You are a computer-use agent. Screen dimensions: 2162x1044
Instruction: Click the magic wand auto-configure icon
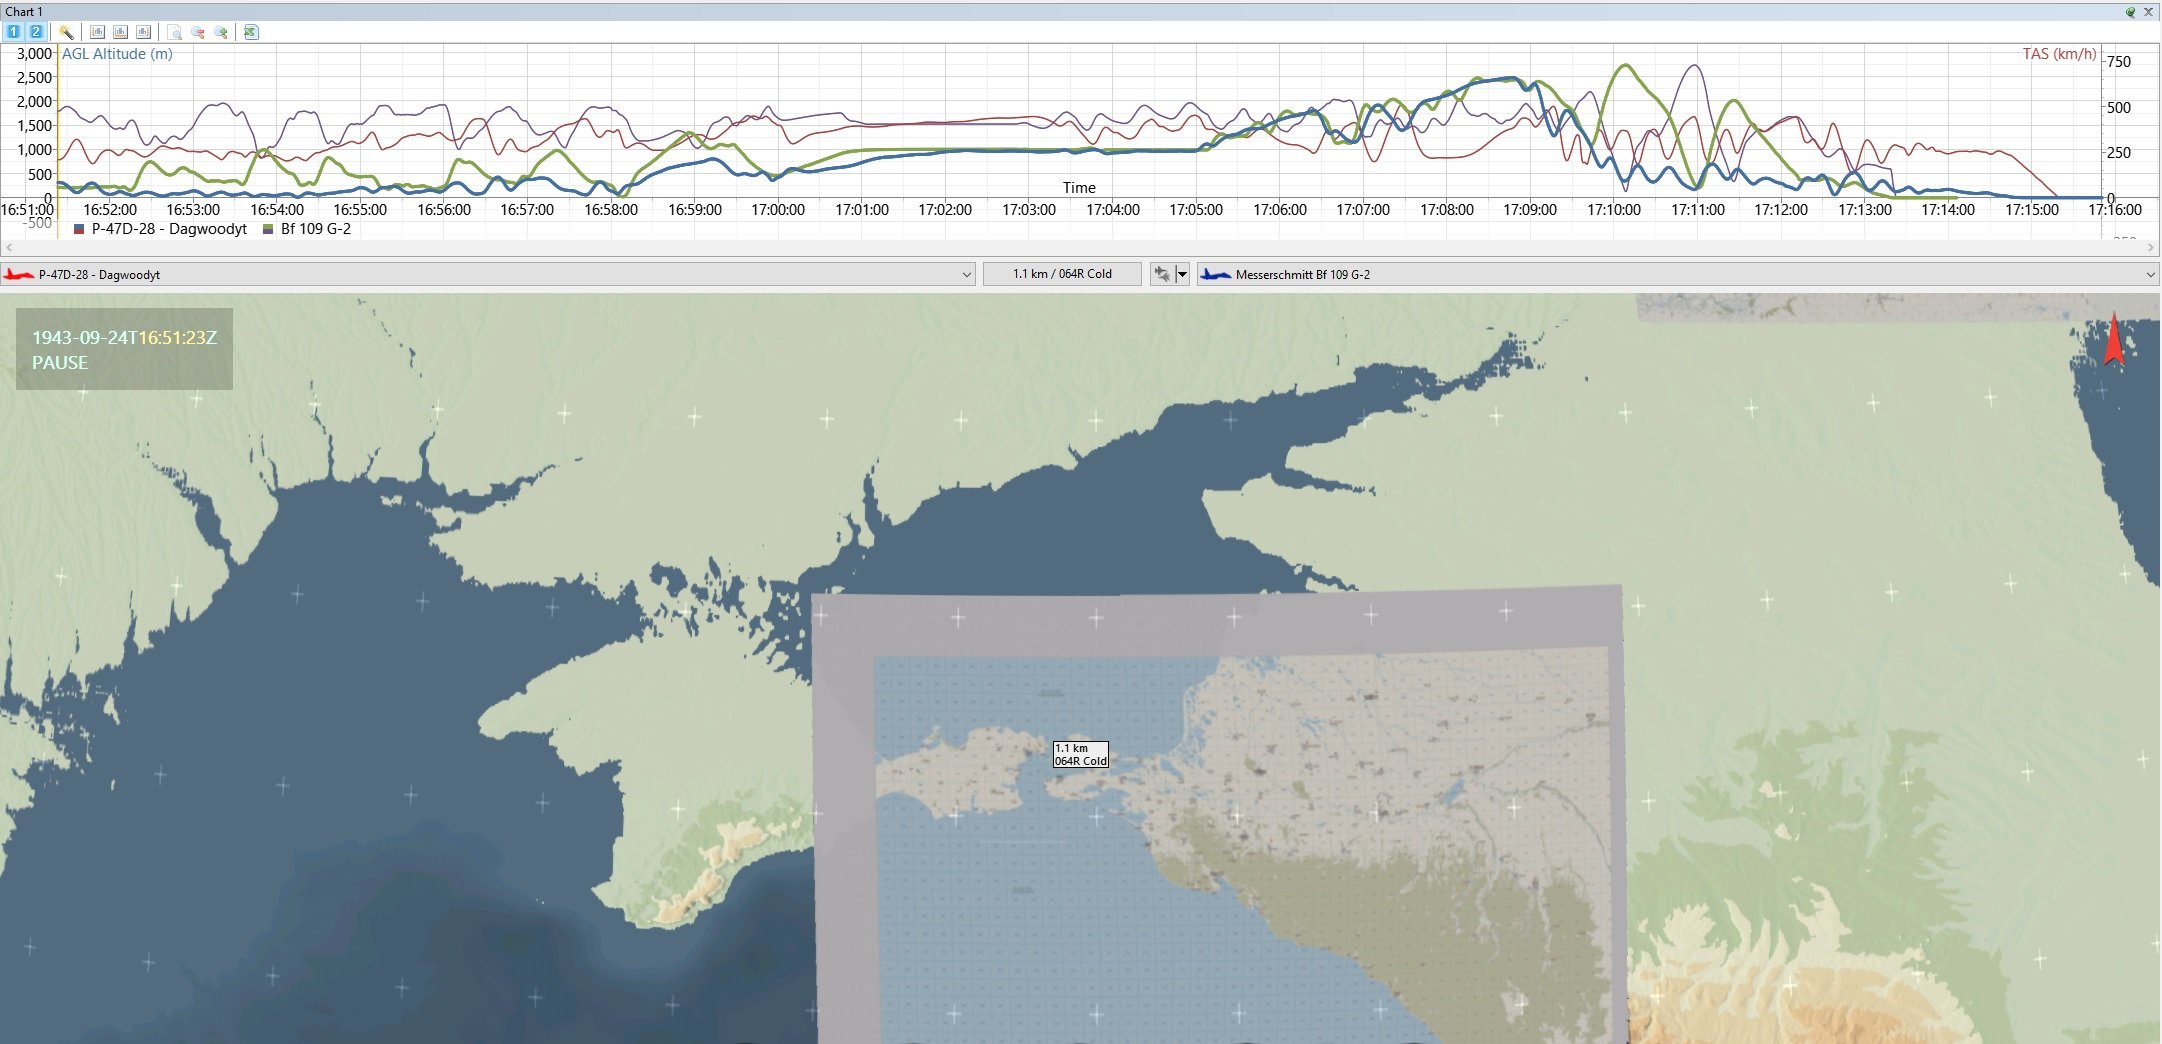66,32
